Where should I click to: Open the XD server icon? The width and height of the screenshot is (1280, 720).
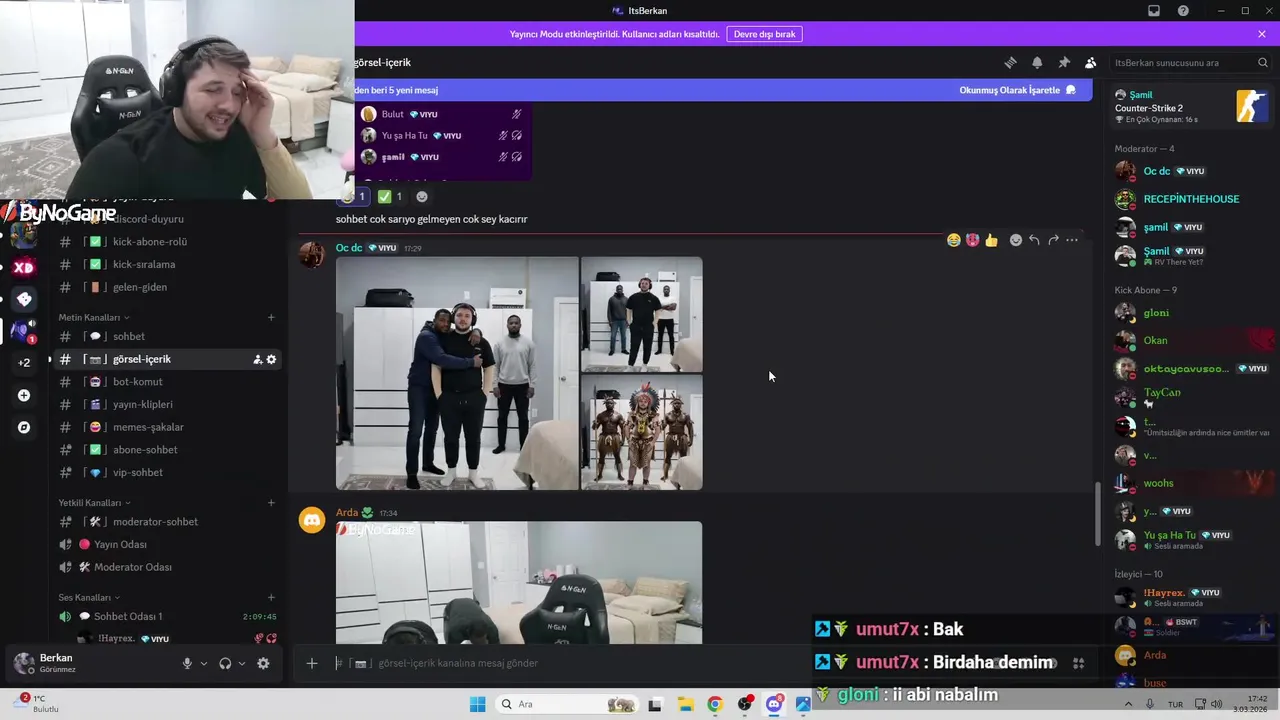[x=24, y=268]
